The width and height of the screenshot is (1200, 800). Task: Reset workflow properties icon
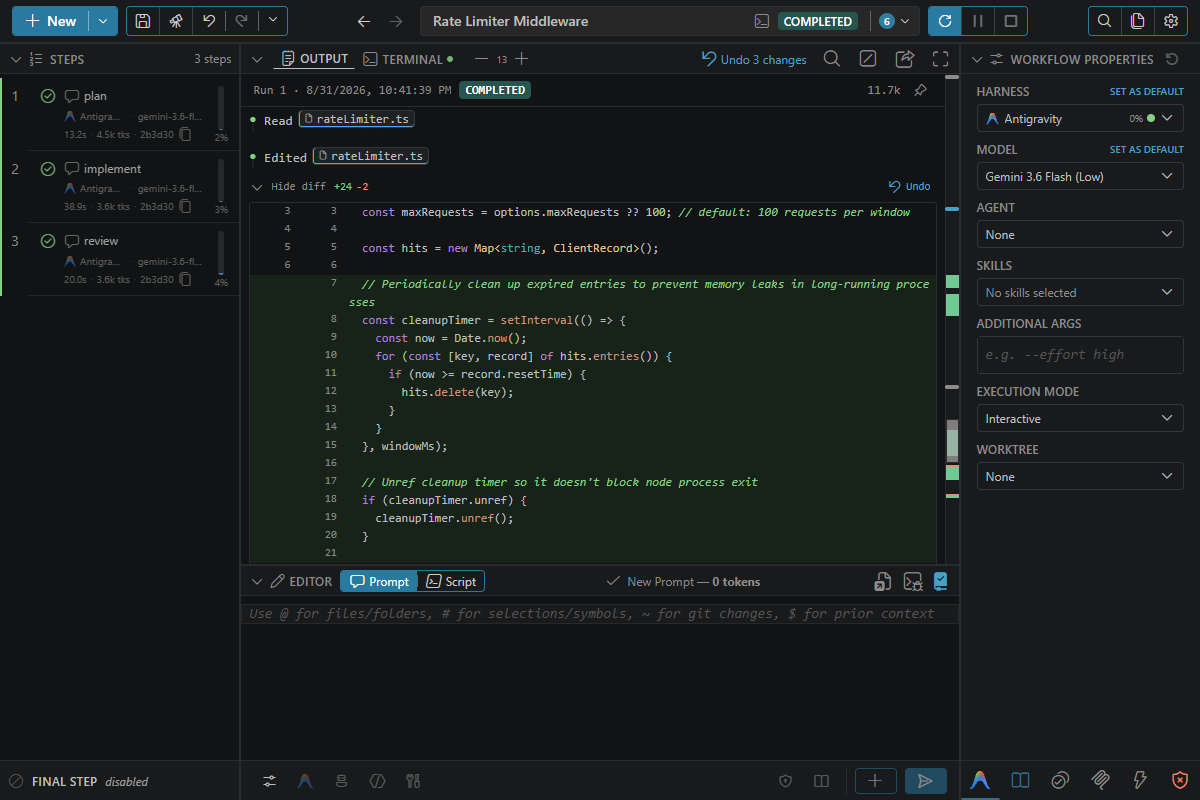click(1172, 59)
